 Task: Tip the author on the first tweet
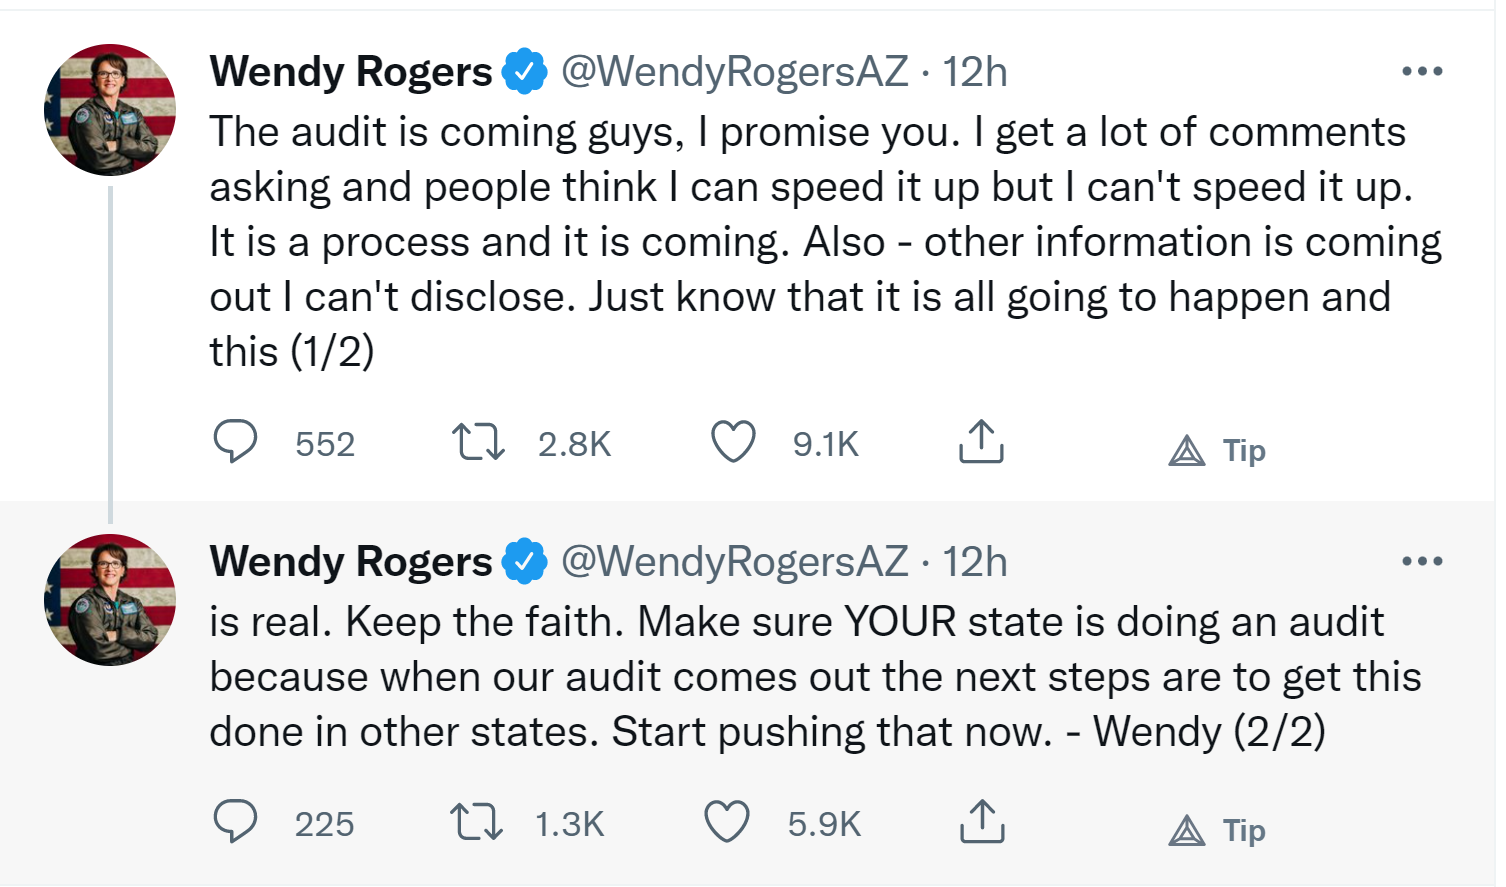pyautogui.click(x=1216, y=451)
